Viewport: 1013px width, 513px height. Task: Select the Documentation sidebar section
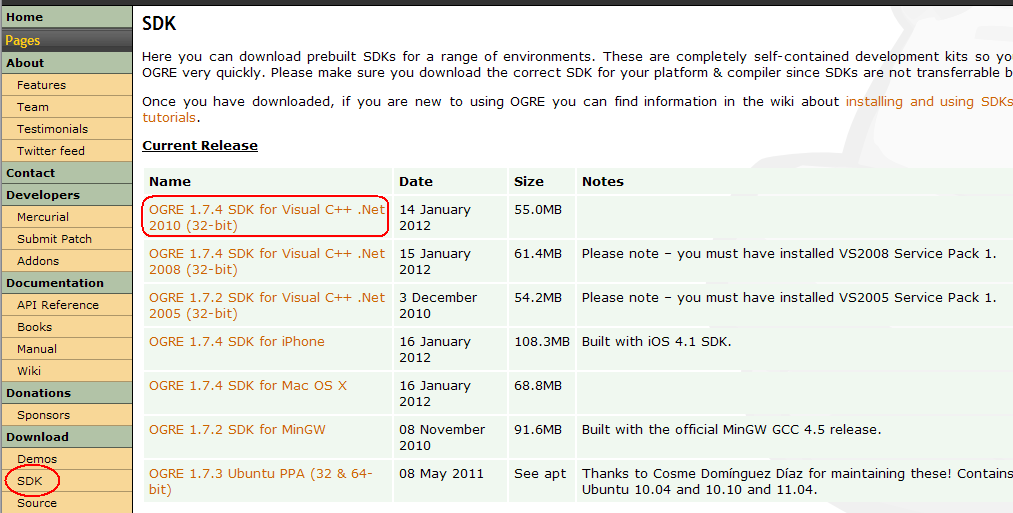click(x=67, y=282)
